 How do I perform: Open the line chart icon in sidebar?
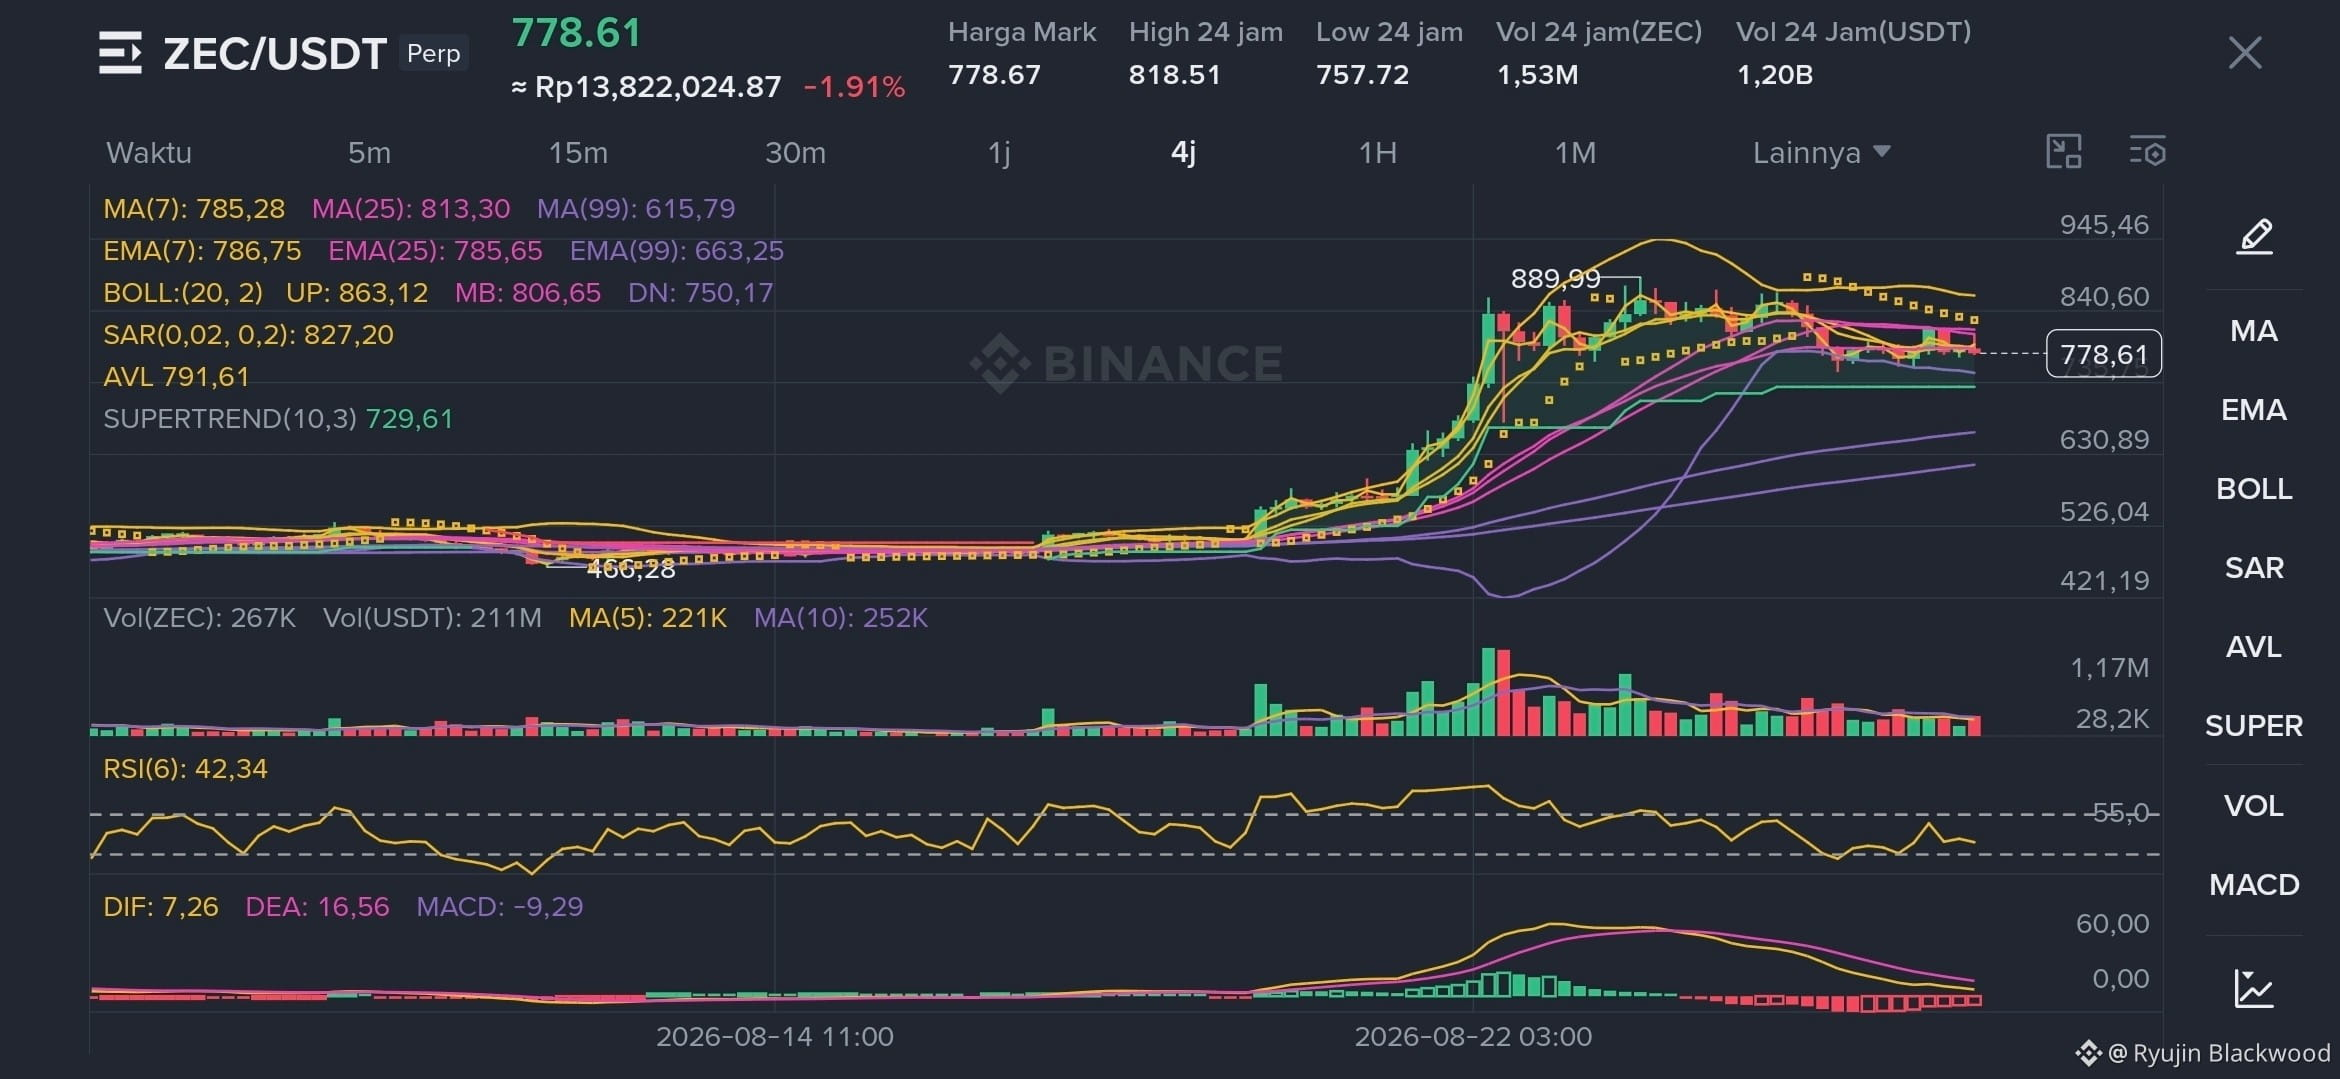tap(2254, 988)
